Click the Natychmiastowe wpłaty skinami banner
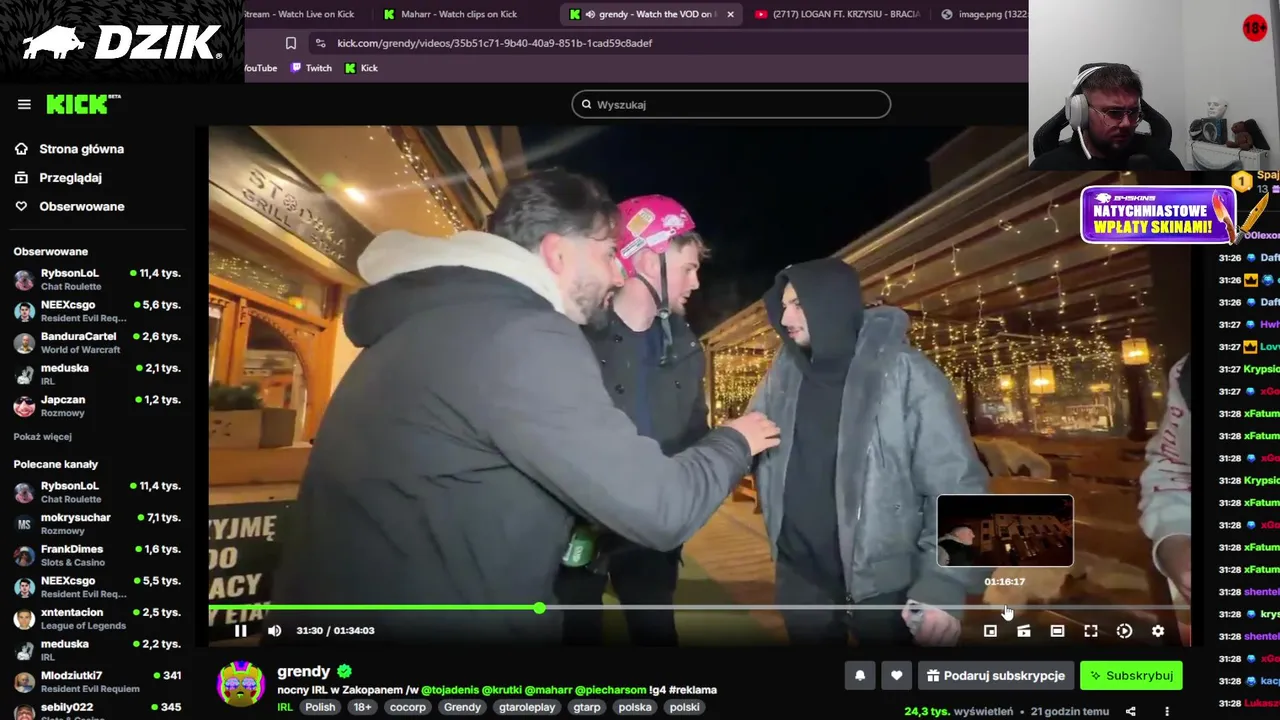1280x720 pixels. tap(1158, 214)
